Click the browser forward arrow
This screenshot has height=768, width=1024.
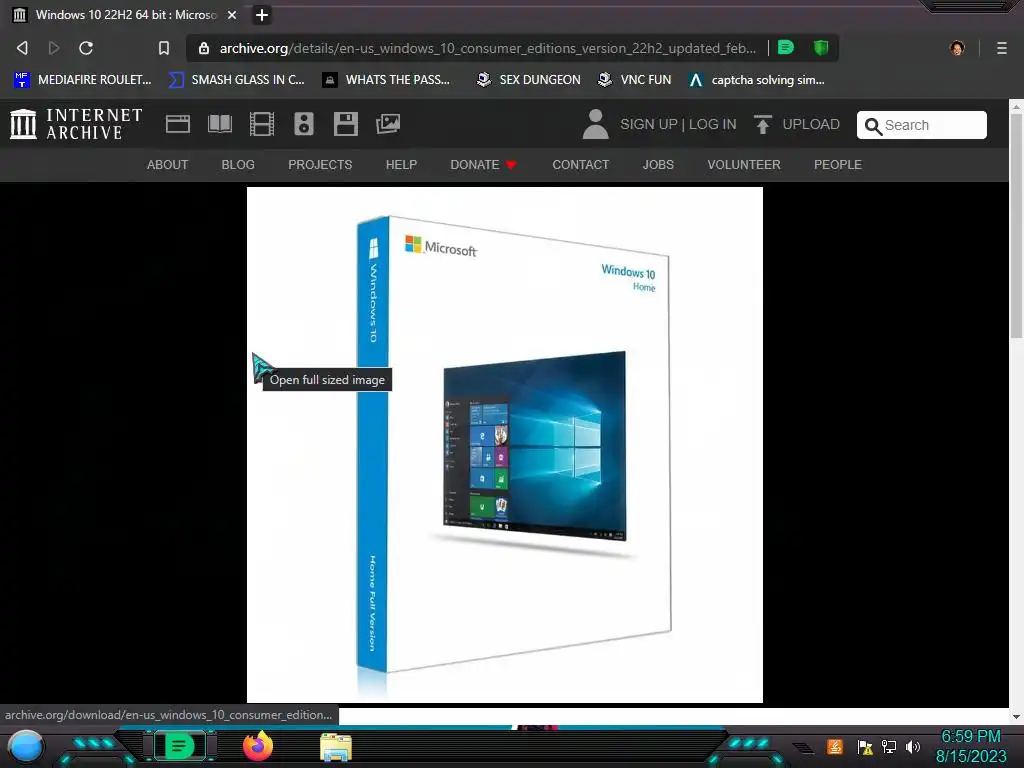pos(54,48)
